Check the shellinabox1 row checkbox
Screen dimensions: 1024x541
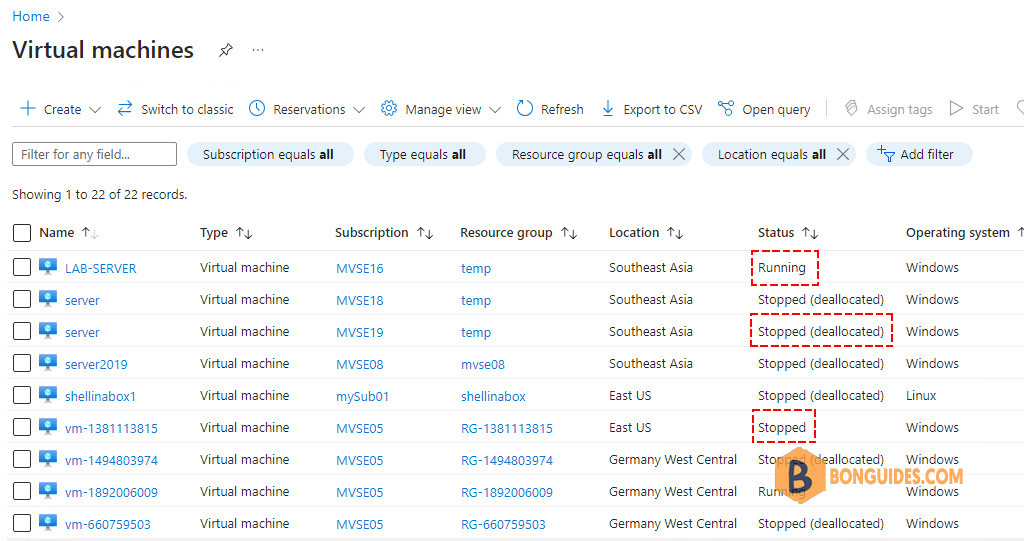point(22,395)
